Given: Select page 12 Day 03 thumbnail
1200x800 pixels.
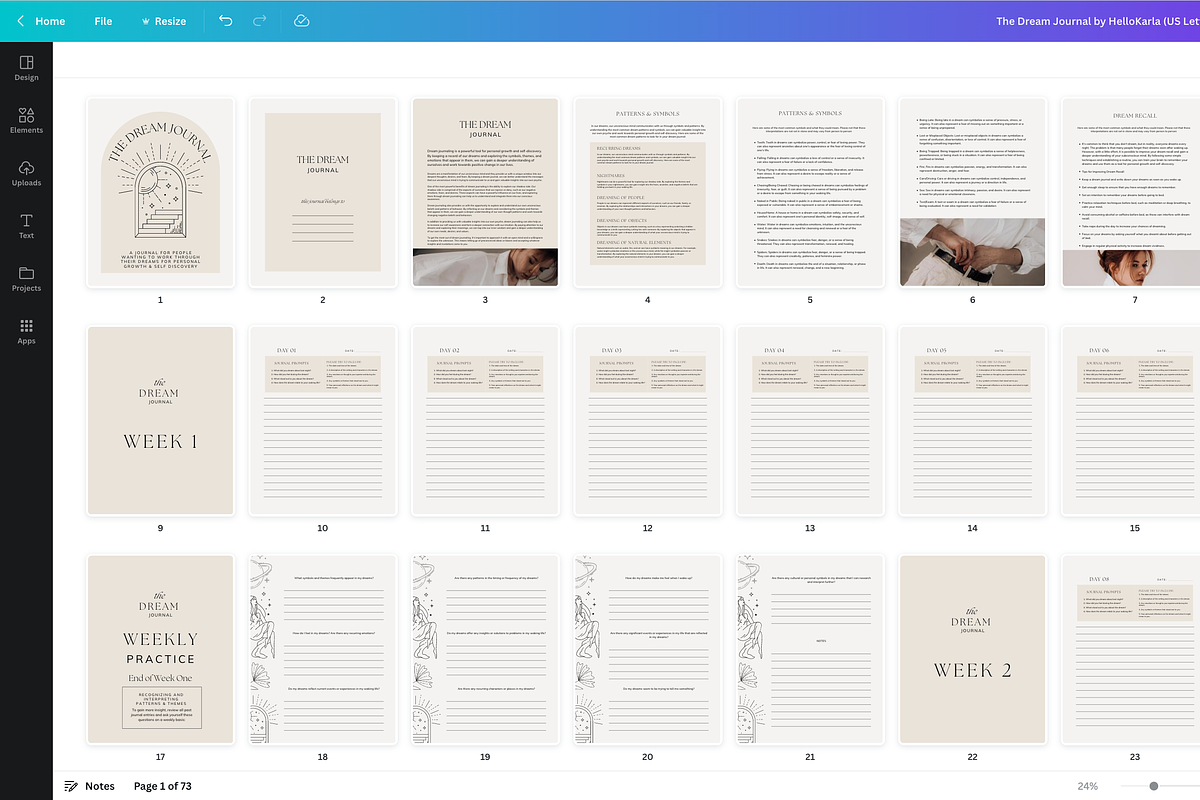Looking at the screenshot, I should tap(648, 420).
